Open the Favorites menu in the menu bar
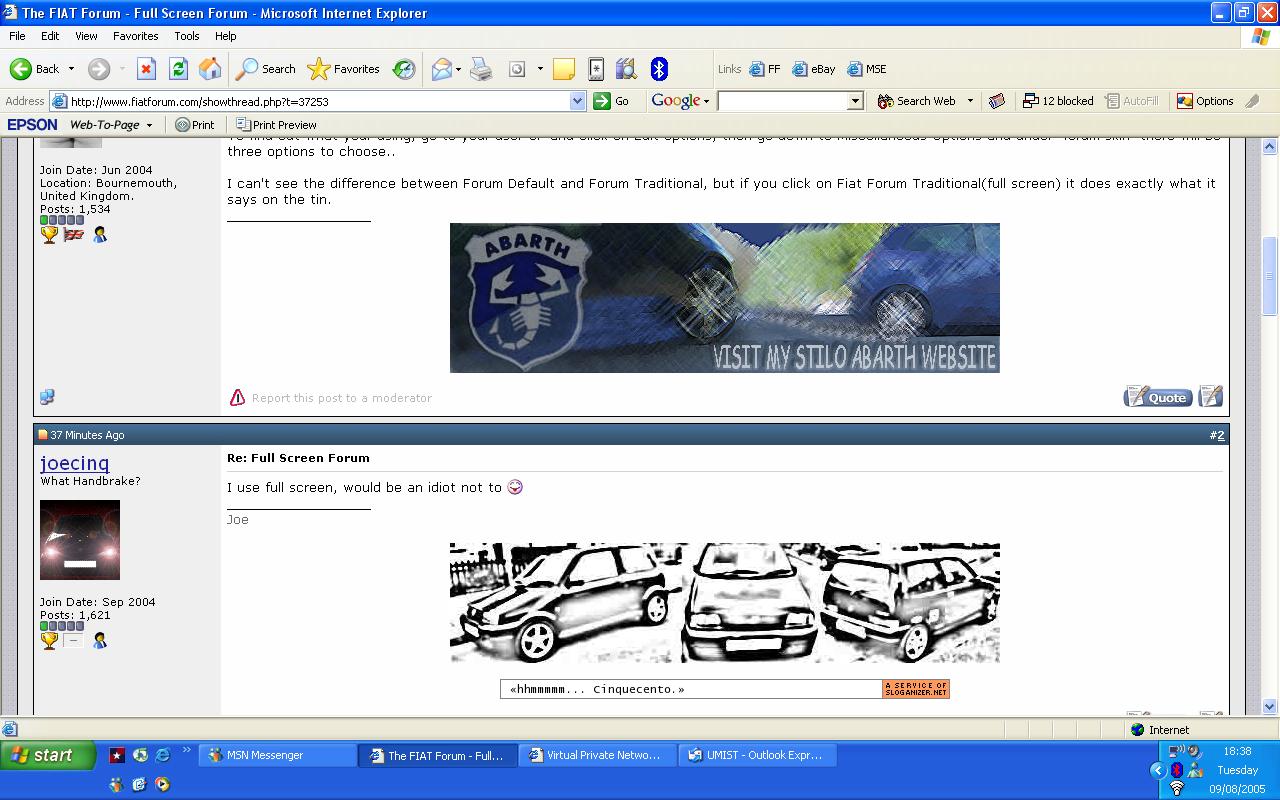The height and width of the screenshot is (800, 1280). [135, 36]
